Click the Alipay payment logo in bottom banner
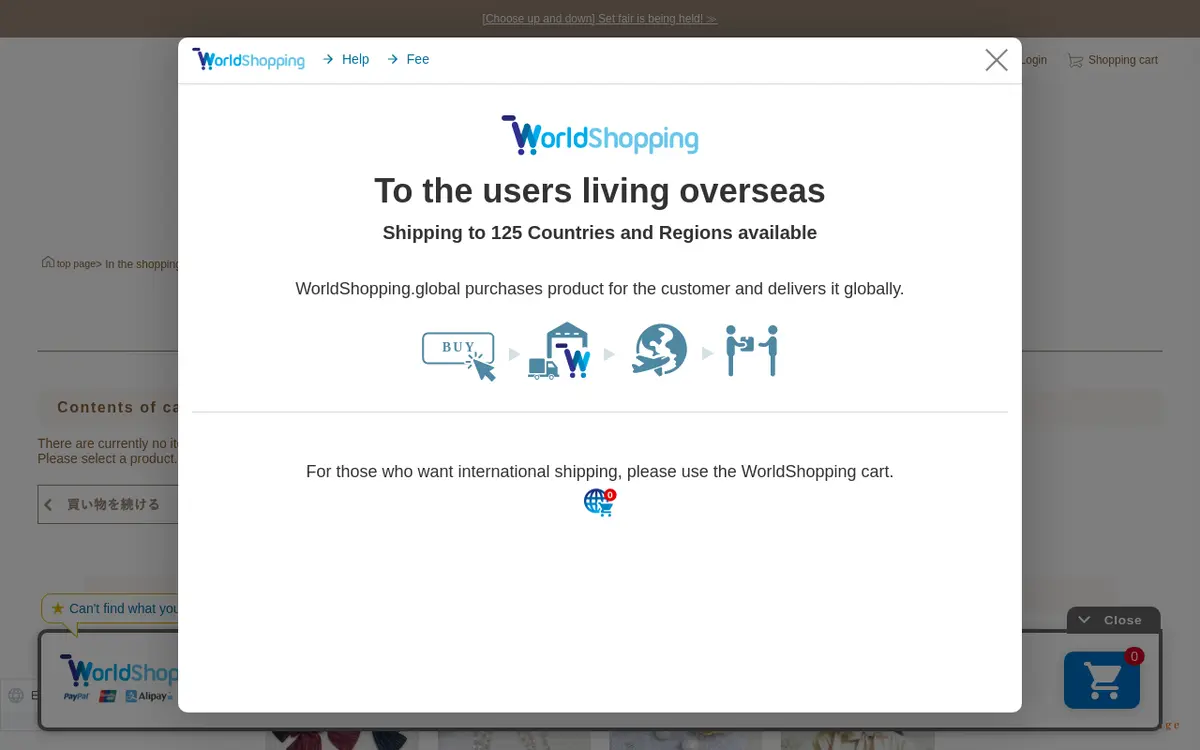 (148, 696)
